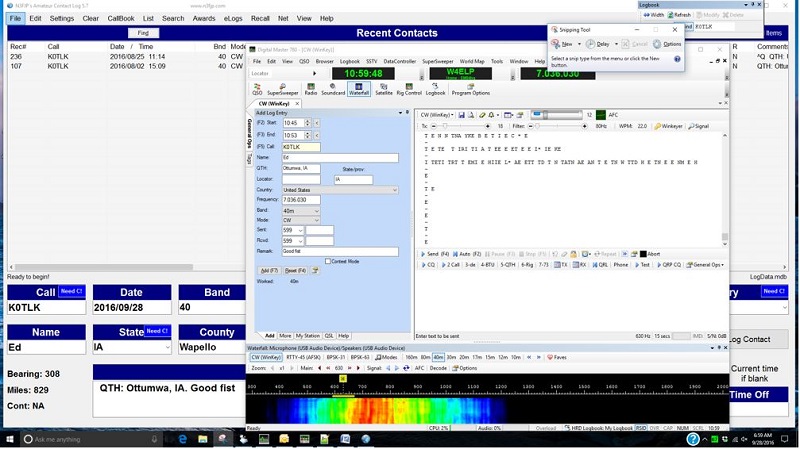Click the New button in Snipping Tool

[562, 44]
